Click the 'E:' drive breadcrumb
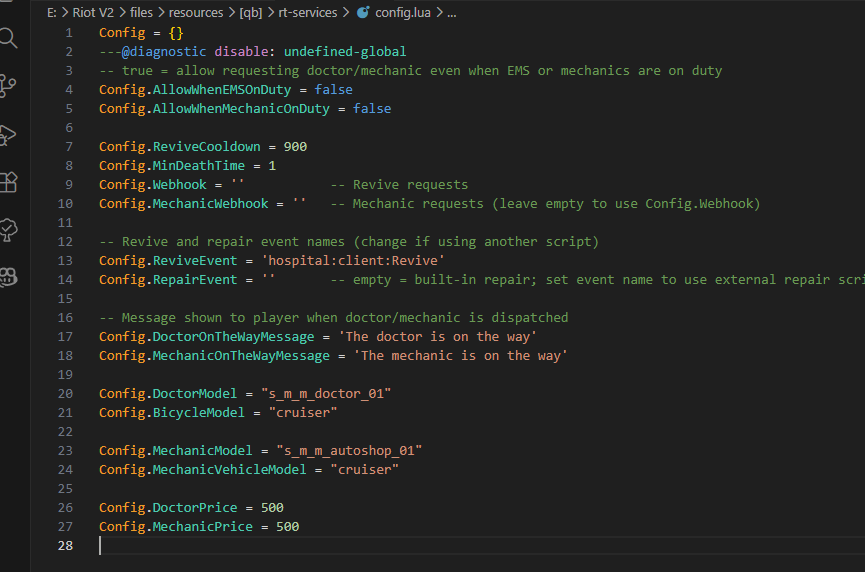This screenshot has width=865, height=572. (52, 12)
